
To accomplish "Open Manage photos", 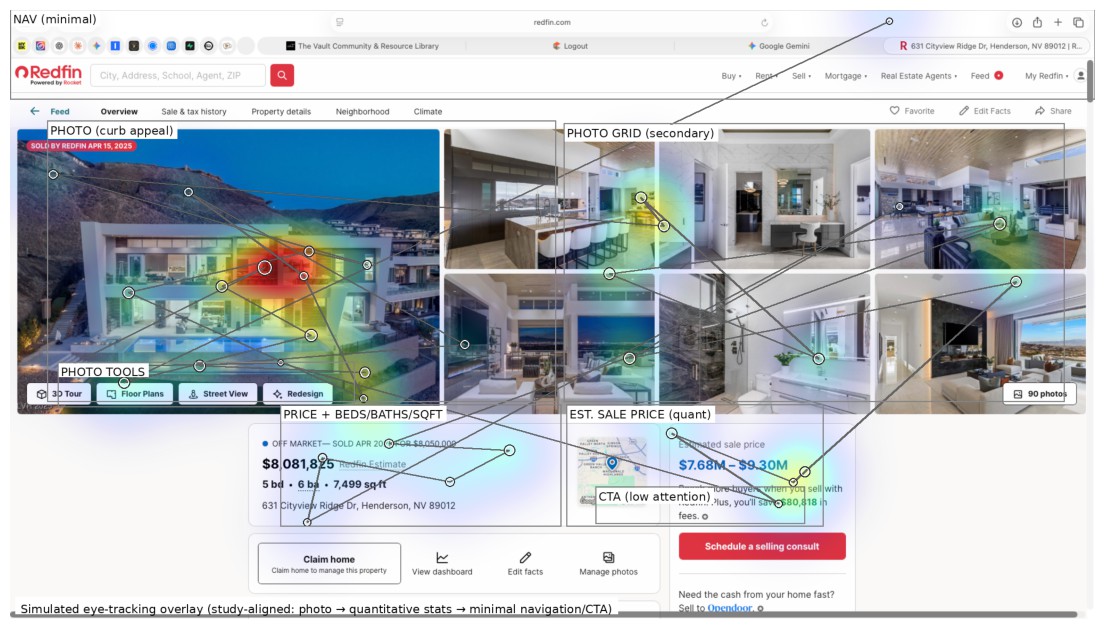I will [x=611, y=564].
